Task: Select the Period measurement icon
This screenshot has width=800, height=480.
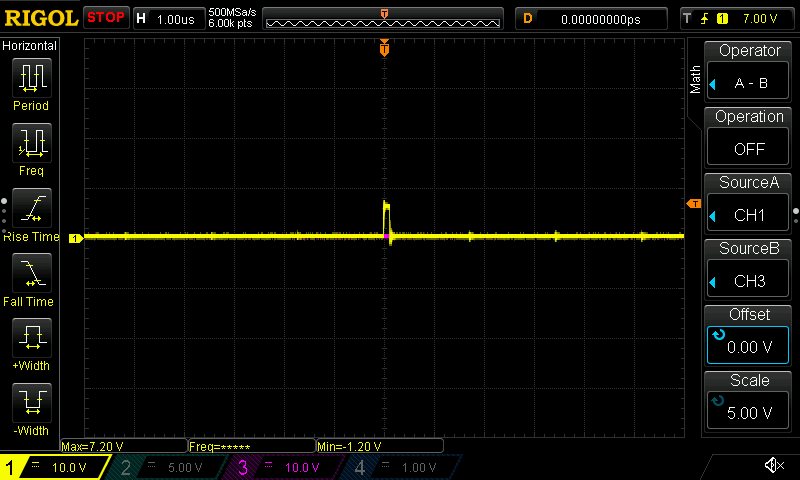Action: coord(32,78)
